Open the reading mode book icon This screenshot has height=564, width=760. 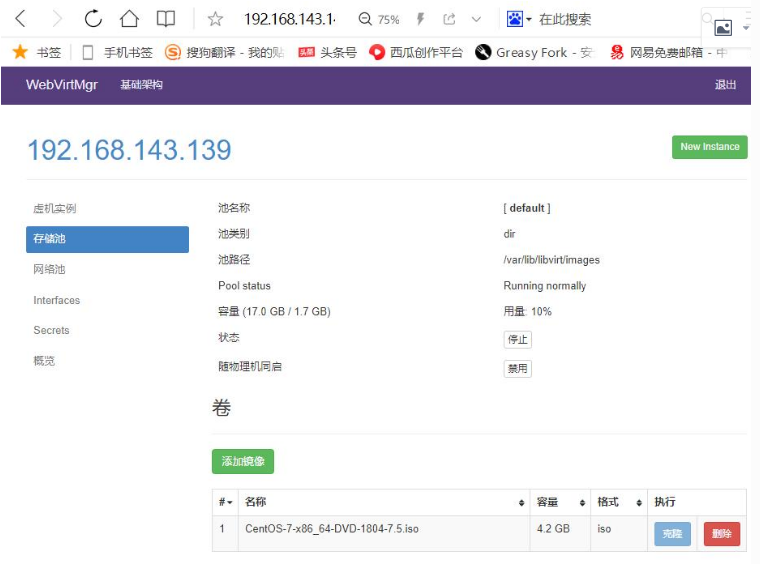point(166,19)
